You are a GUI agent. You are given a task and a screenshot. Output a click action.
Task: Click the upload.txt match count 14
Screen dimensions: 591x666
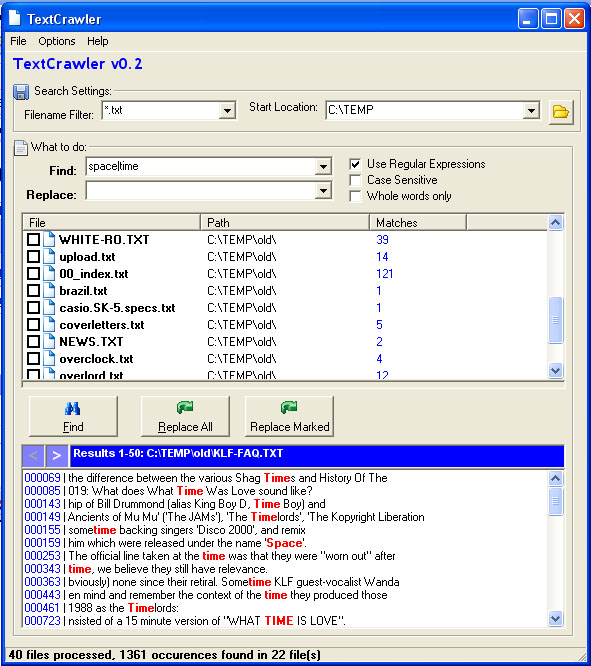point(382,257)
